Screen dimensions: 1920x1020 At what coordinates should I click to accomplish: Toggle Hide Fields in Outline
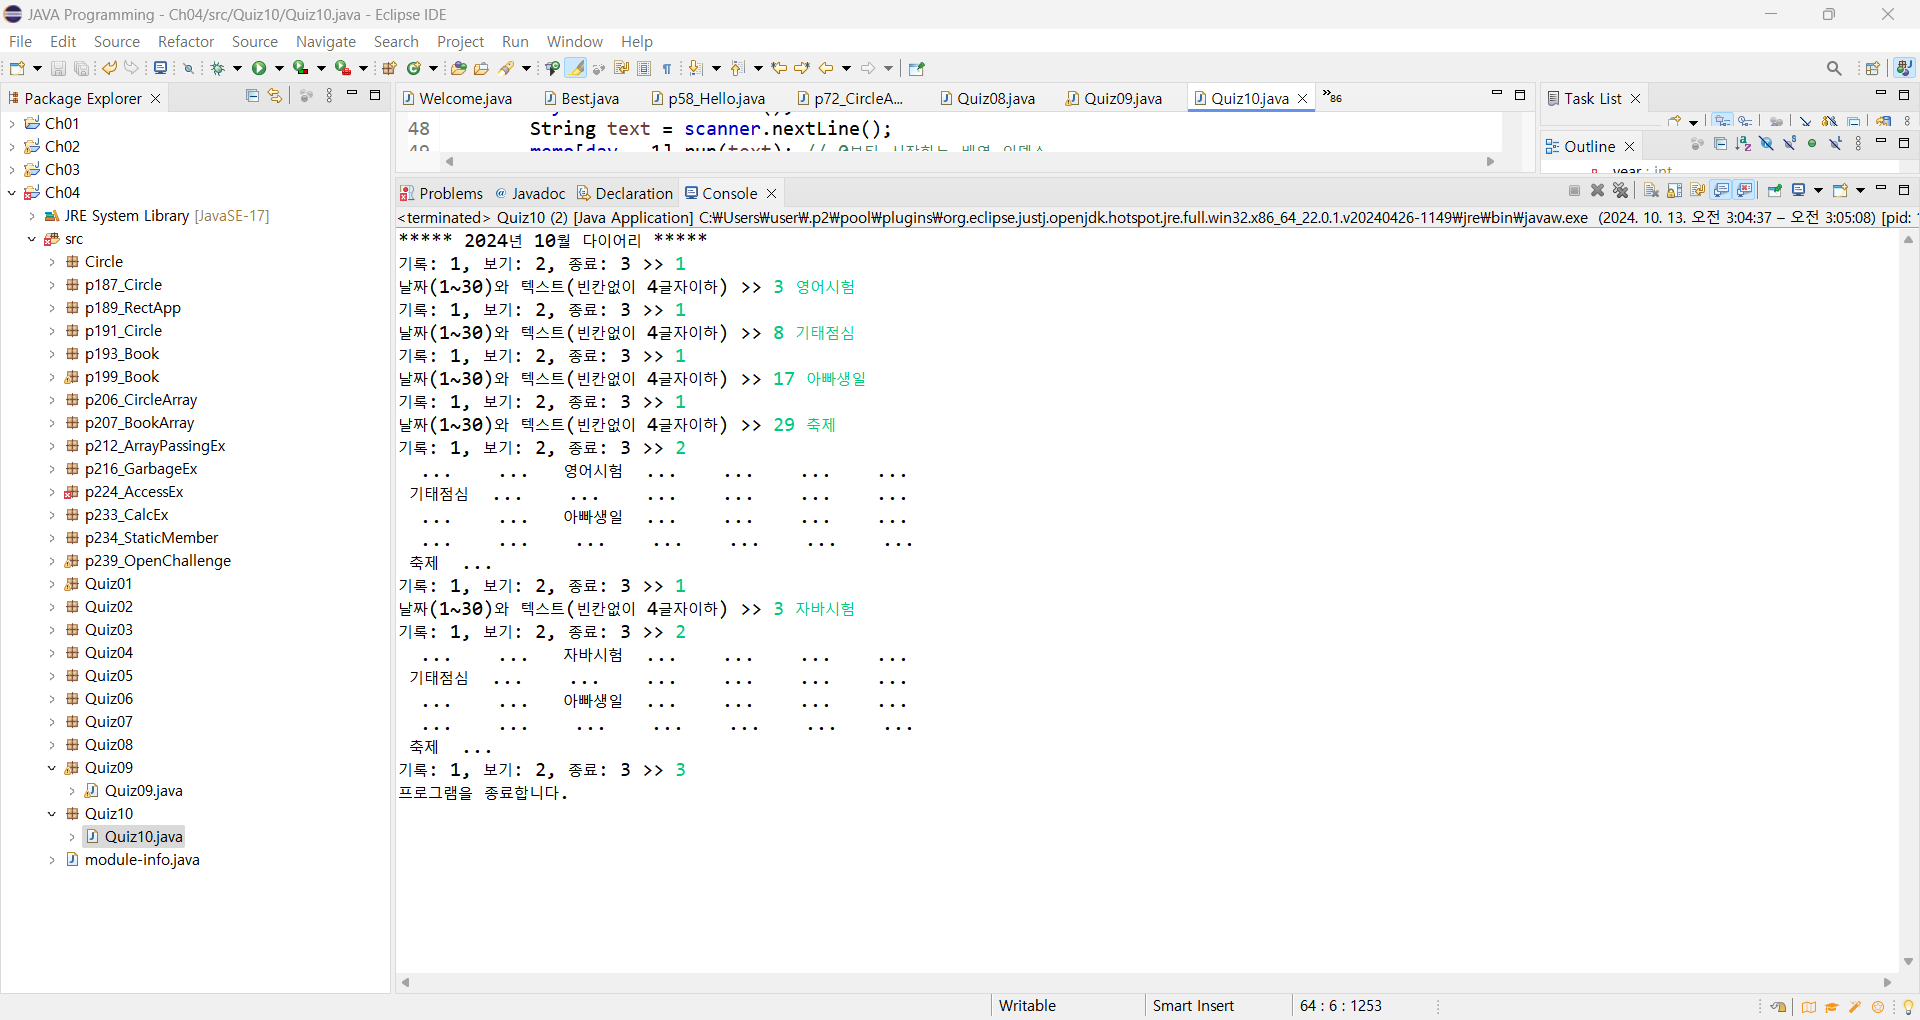pos(1766,144)
